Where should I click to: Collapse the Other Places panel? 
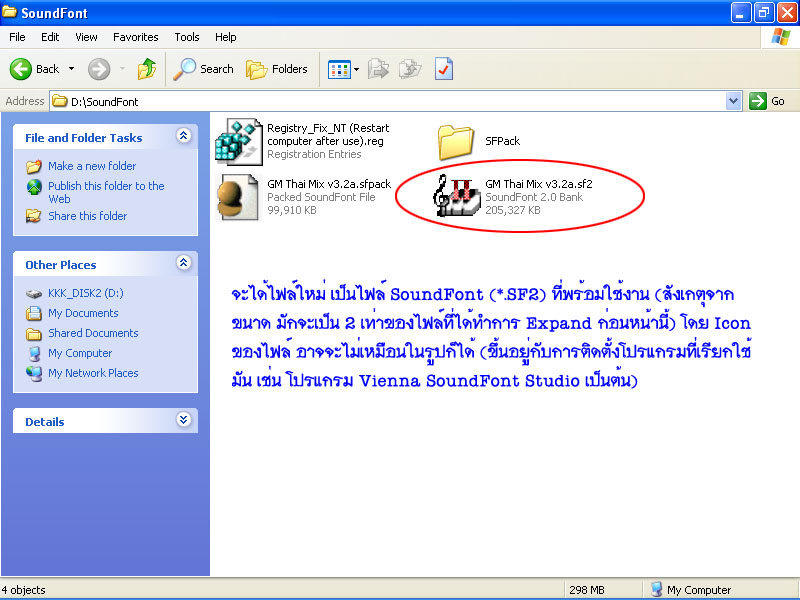tap(183, 263)
